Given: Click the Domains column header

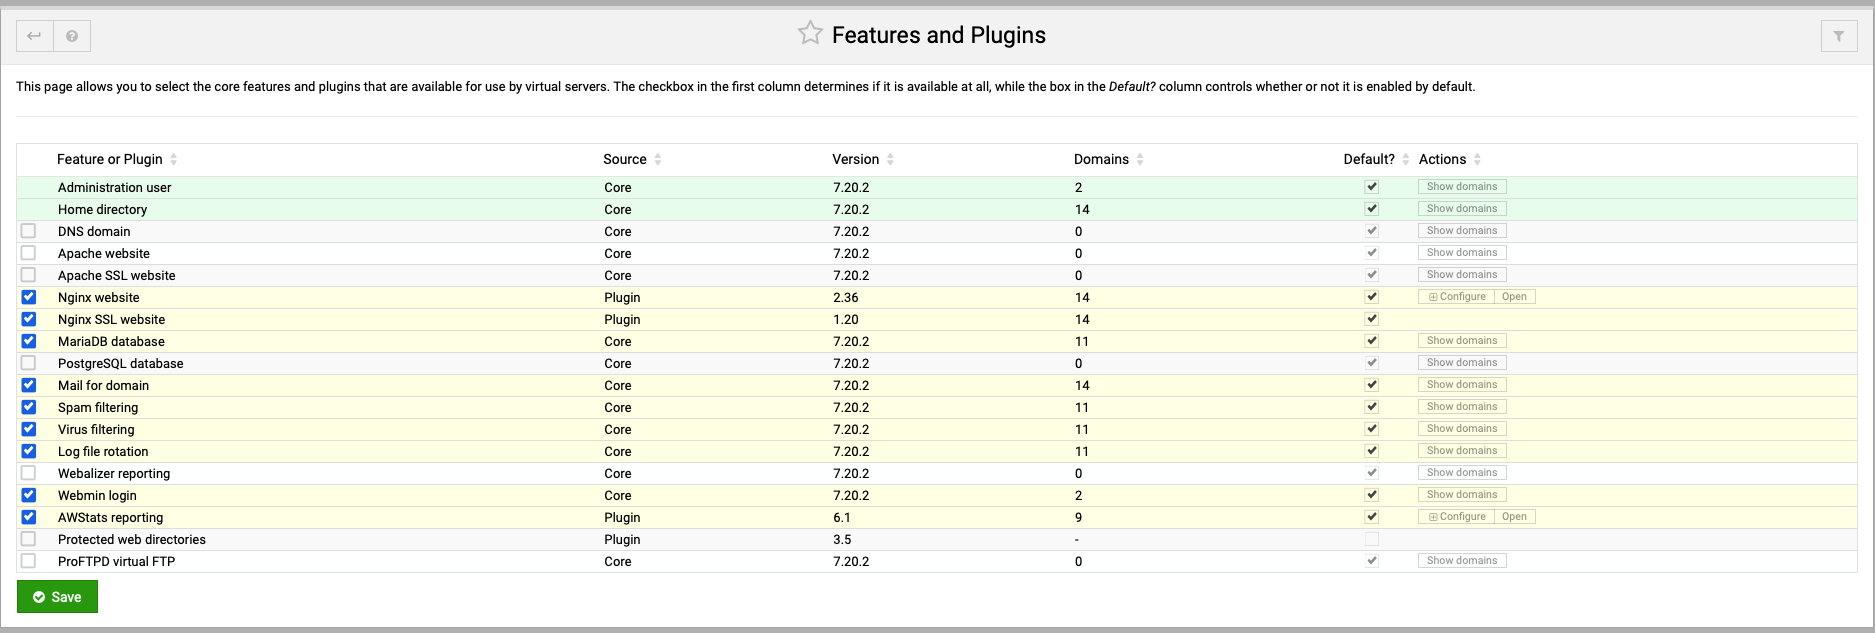Looking at the screenshot, I should point(1101,159).
